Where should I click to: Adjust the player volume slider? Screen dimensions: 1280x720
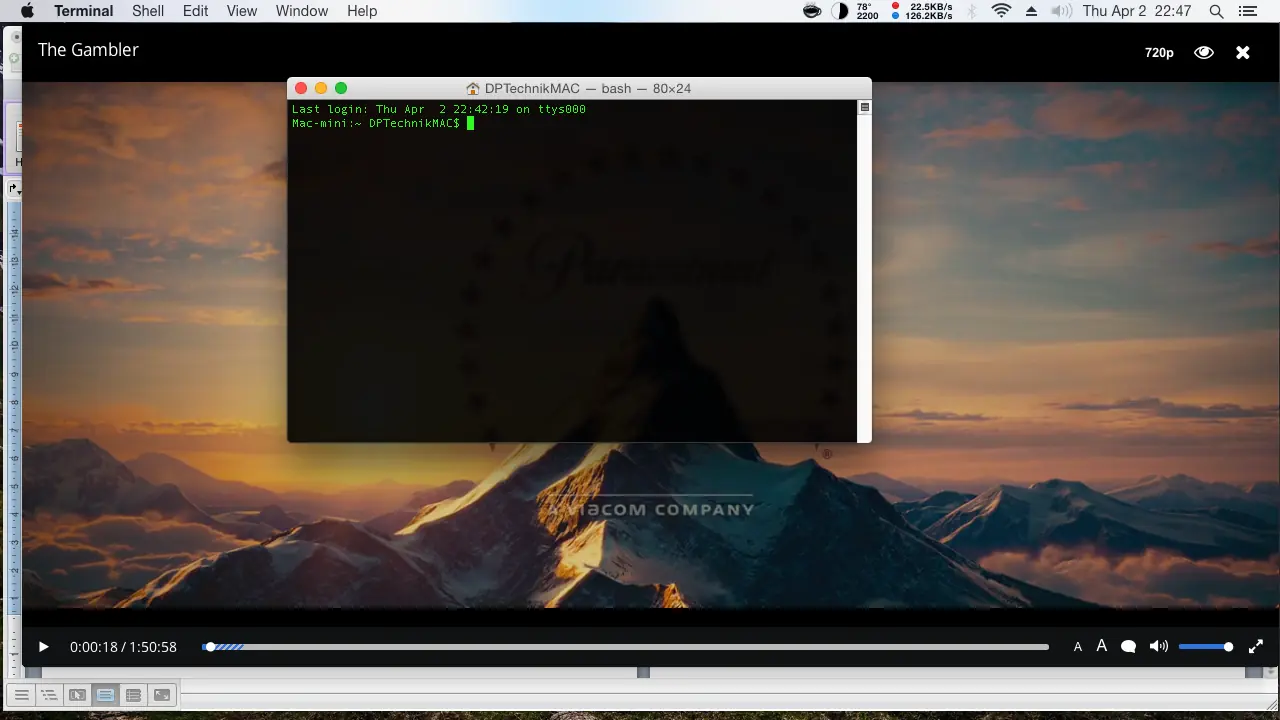click(1206, 647)
